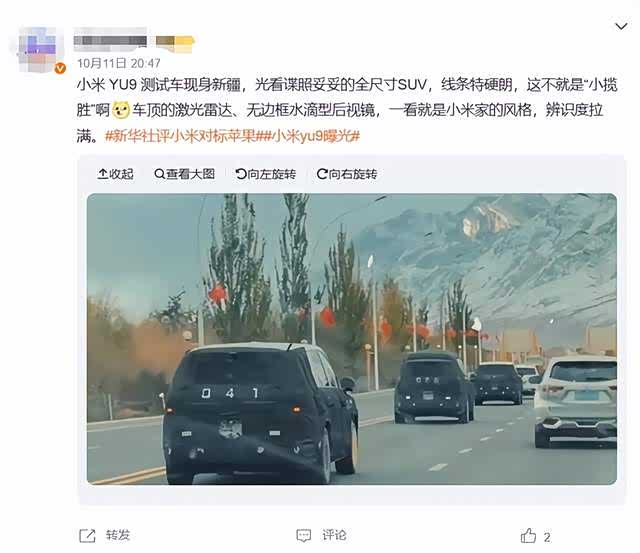Open hashtag #新华社评小米对标苹果#
This screenshot has height=553, width=640.
click(x=185, y=136)
